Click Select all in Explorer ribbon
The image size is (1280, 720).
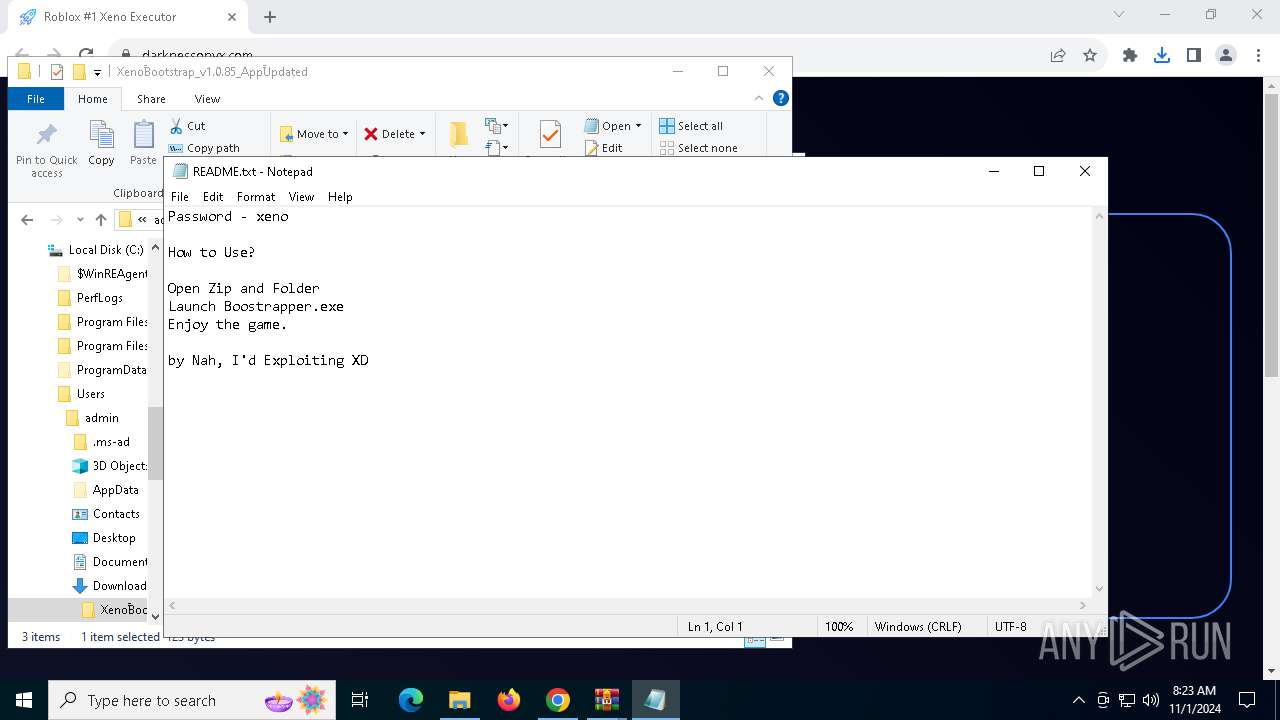pos(691,126)
